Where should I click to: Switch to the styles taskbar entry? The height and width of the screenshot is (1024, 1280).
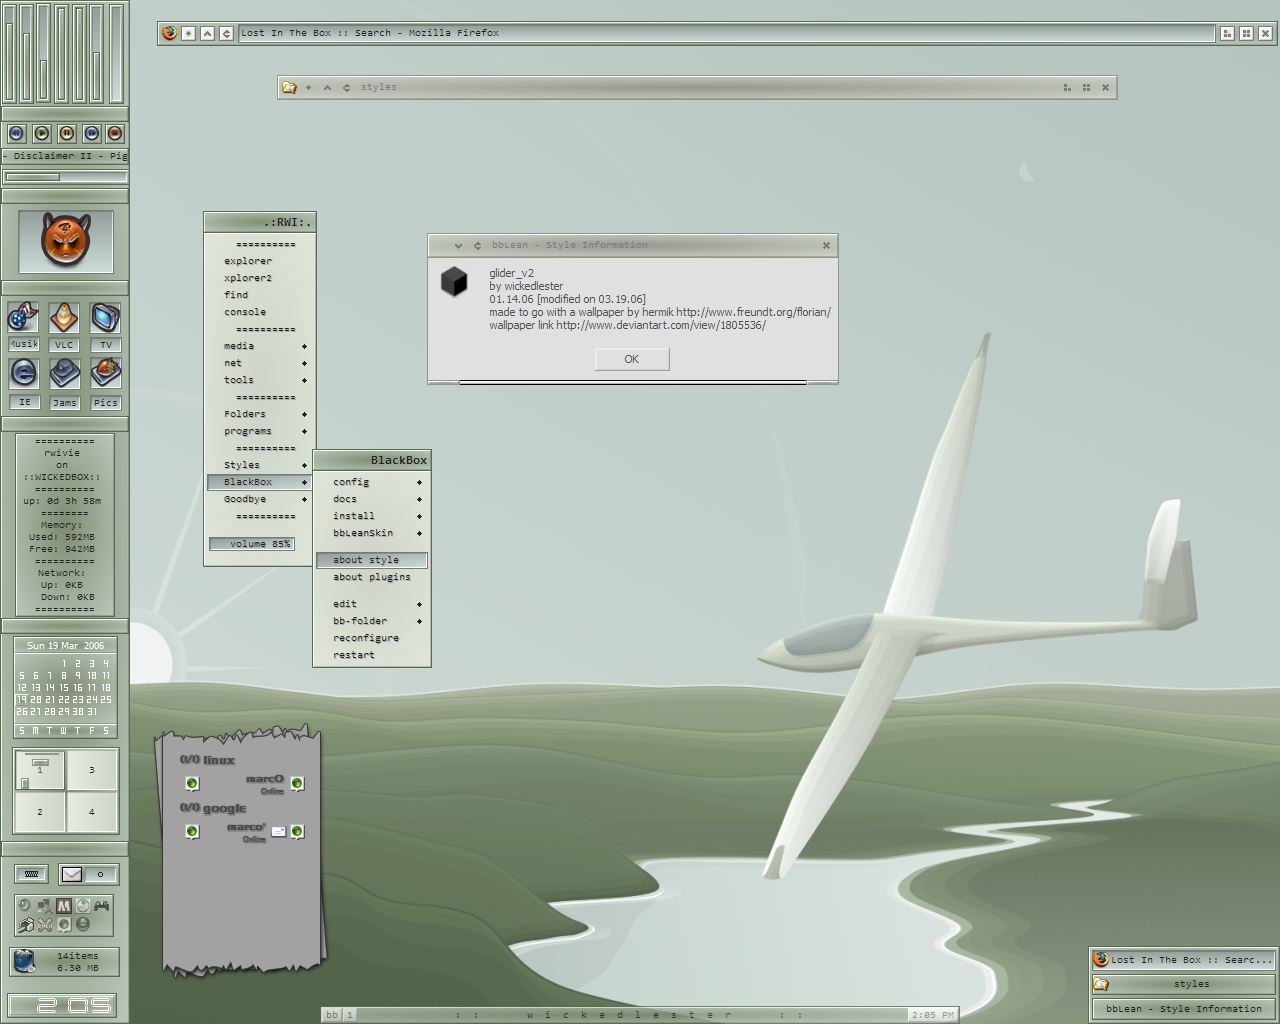1184,984
